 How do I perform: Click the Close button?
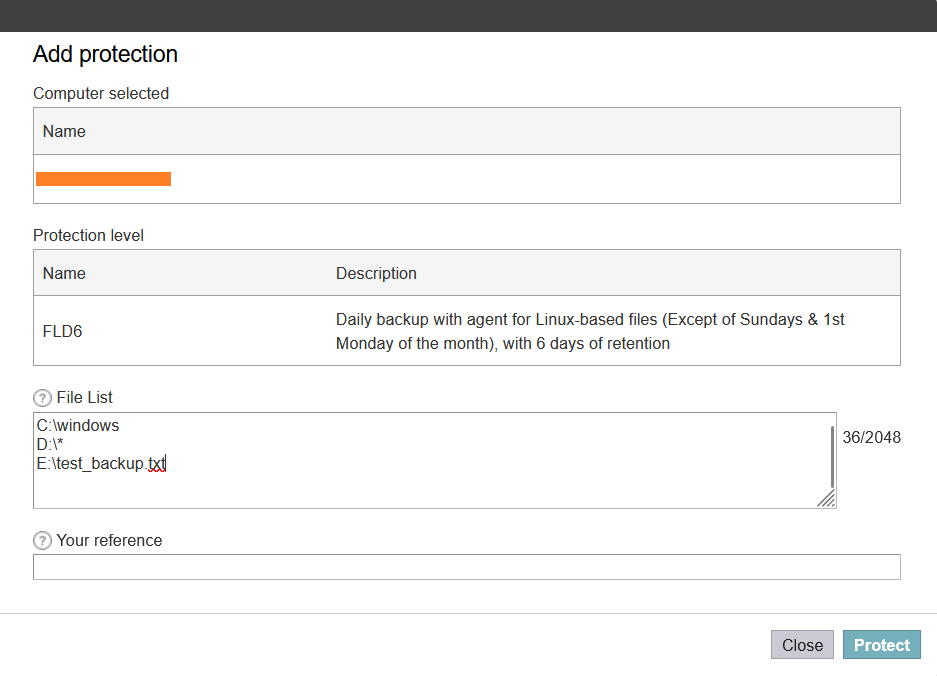[x=802, y=645]
